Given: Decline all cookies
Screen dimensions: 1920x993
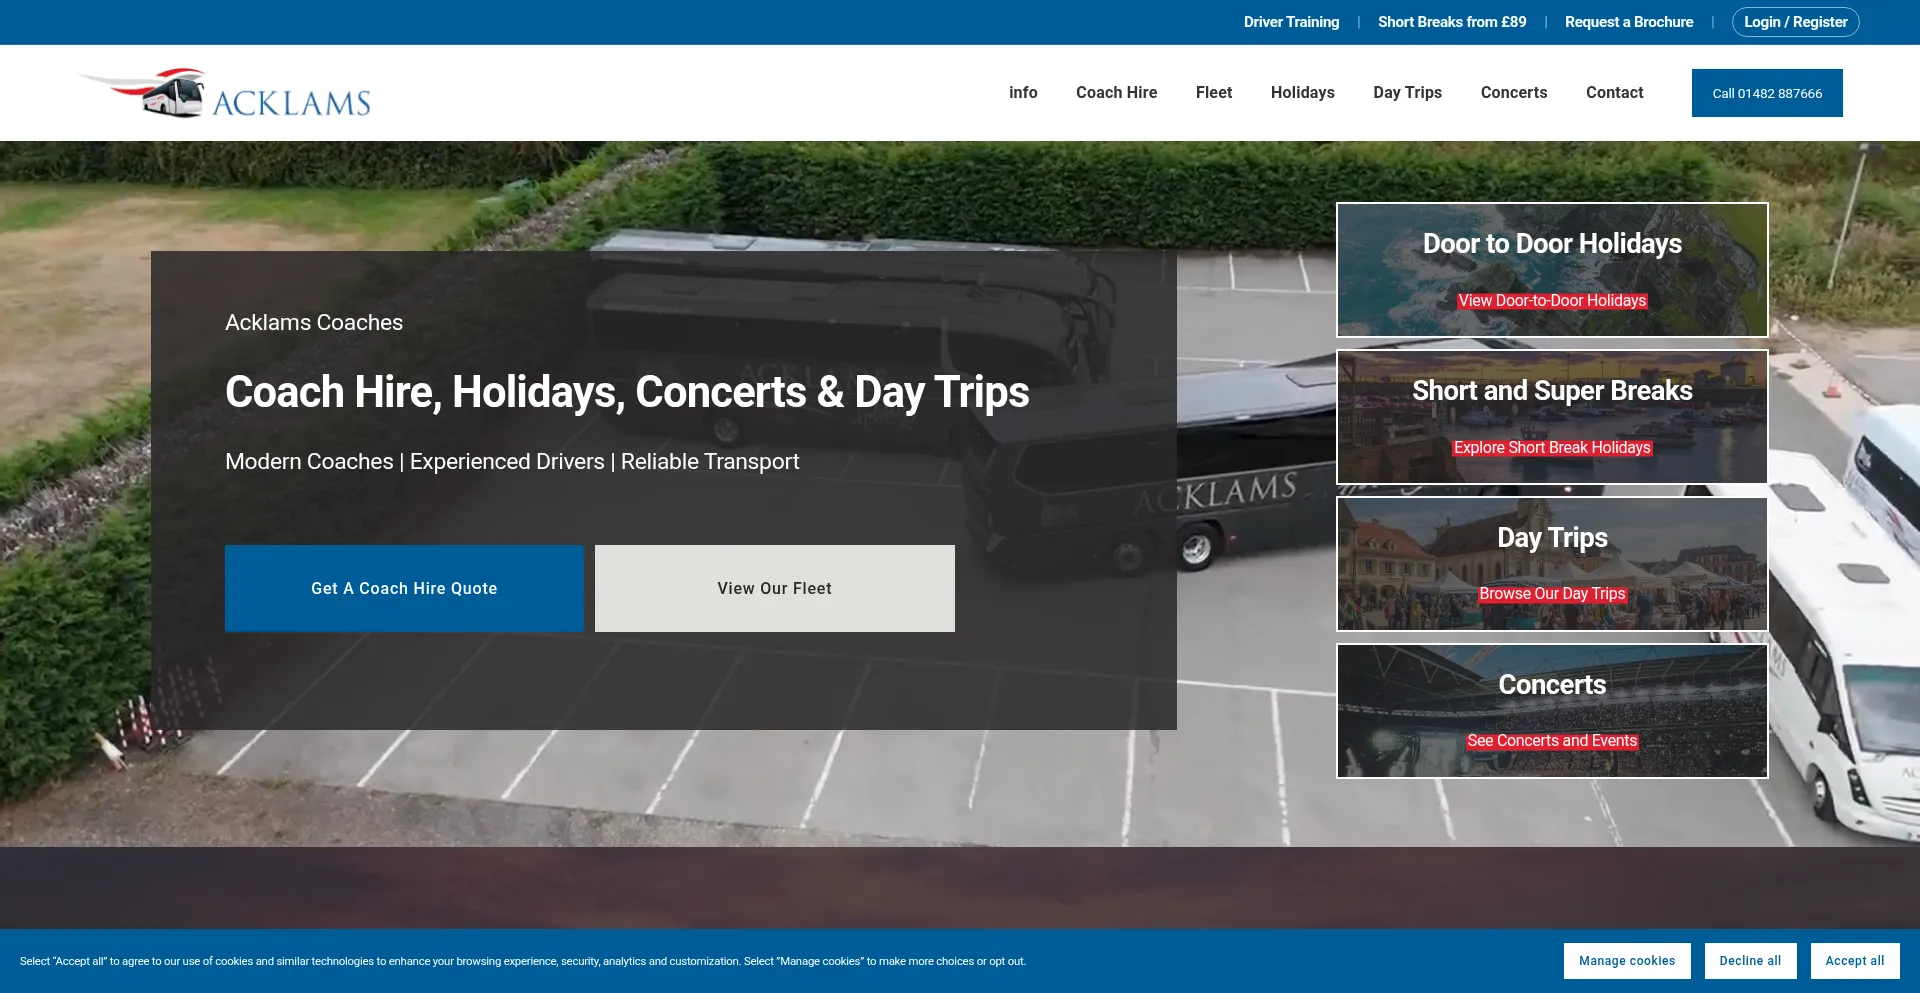Looking at the screenshot, I should coord(1750,961).
